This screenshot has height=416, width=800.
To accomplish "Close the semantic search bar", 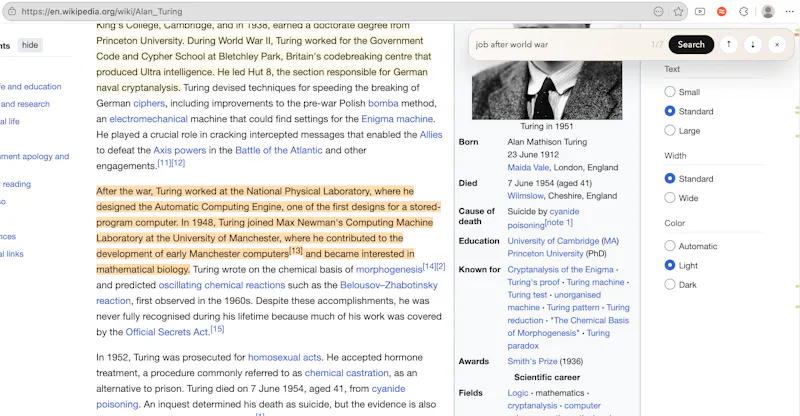I will [777, 44].
